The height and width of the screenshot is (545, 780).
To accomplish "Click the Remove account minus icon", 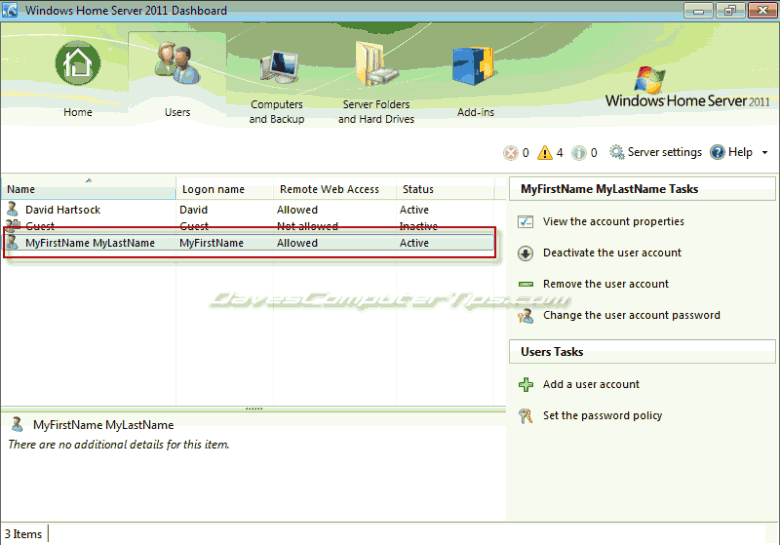I will (526, 284).
